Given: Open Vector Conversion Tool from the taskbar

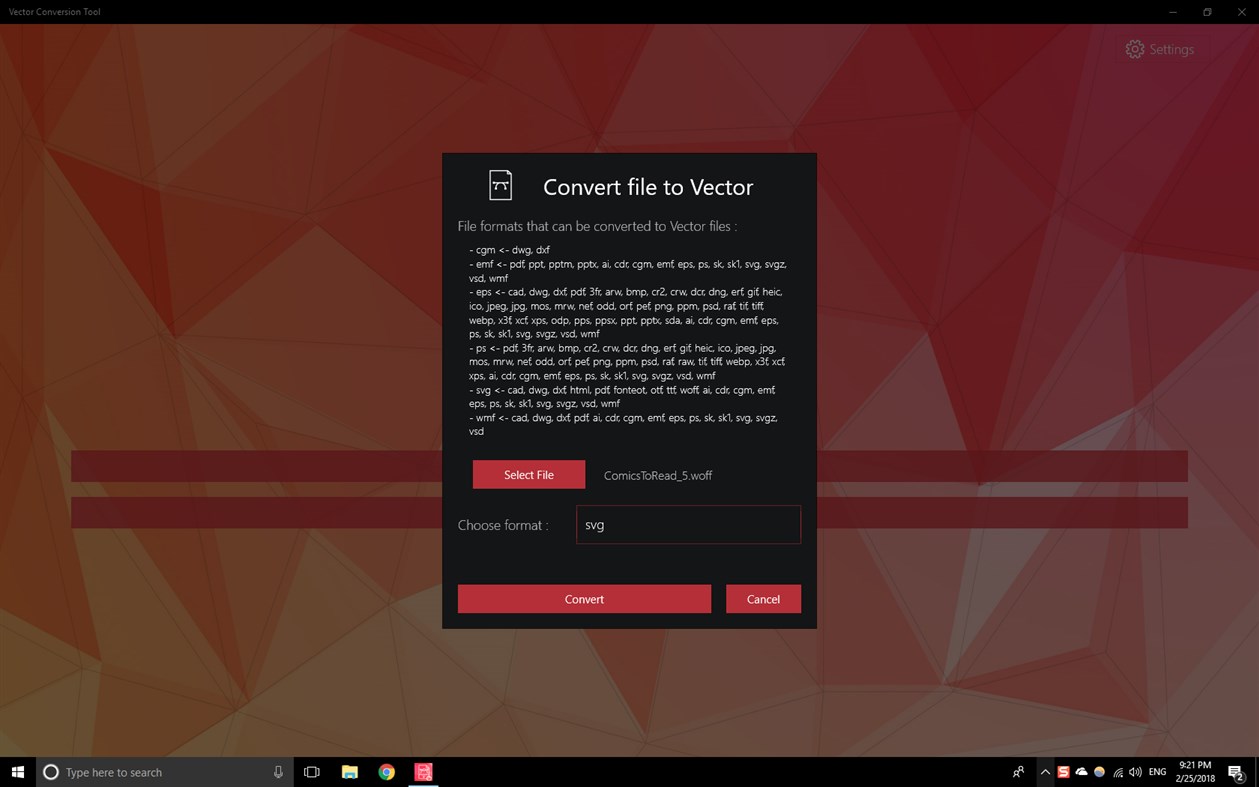Looking at the screenshot, I should click(x=423, y=771).
